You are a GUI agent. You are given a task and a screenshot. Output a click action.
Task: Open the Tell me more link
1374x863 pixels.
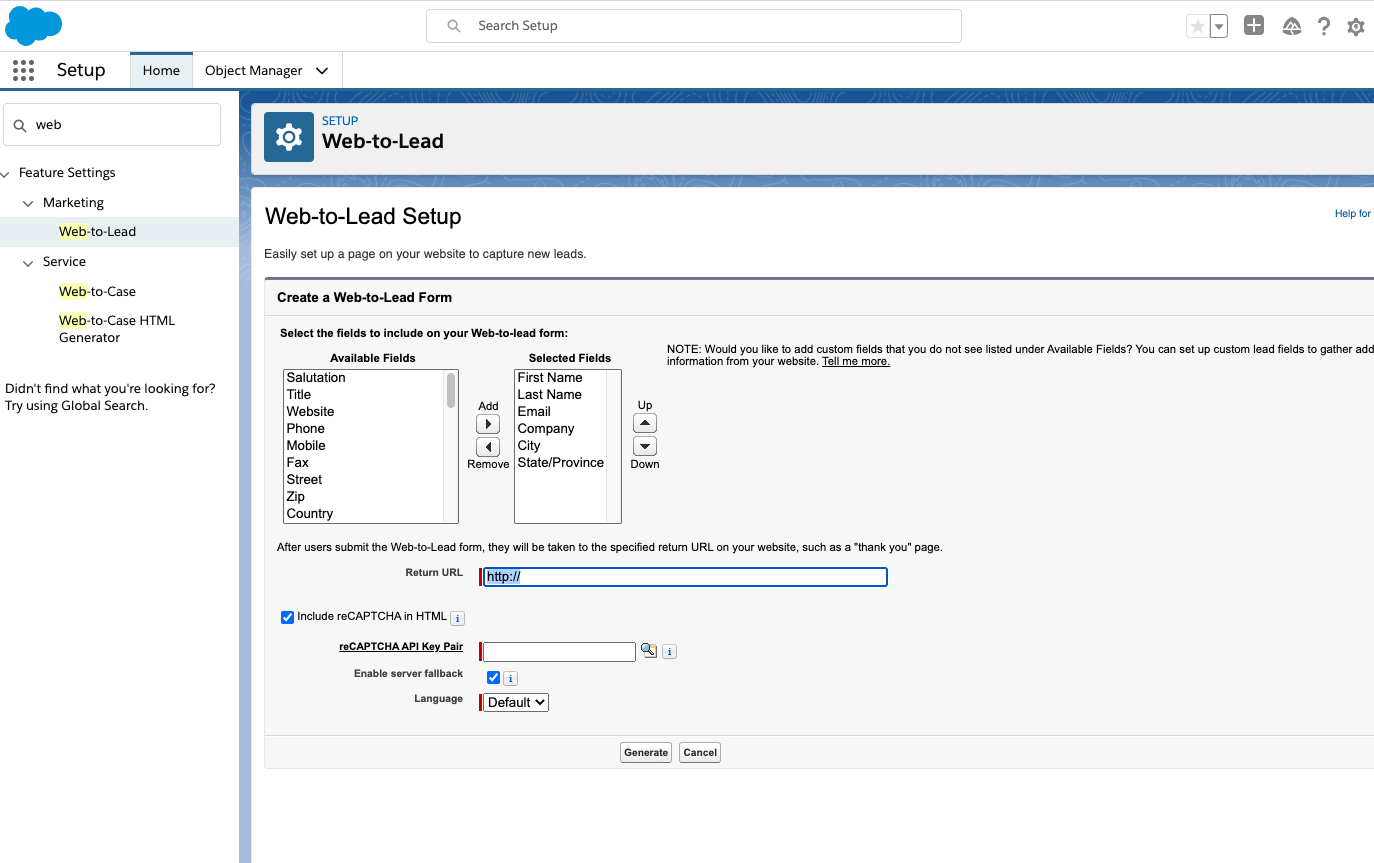coord(856,361)
